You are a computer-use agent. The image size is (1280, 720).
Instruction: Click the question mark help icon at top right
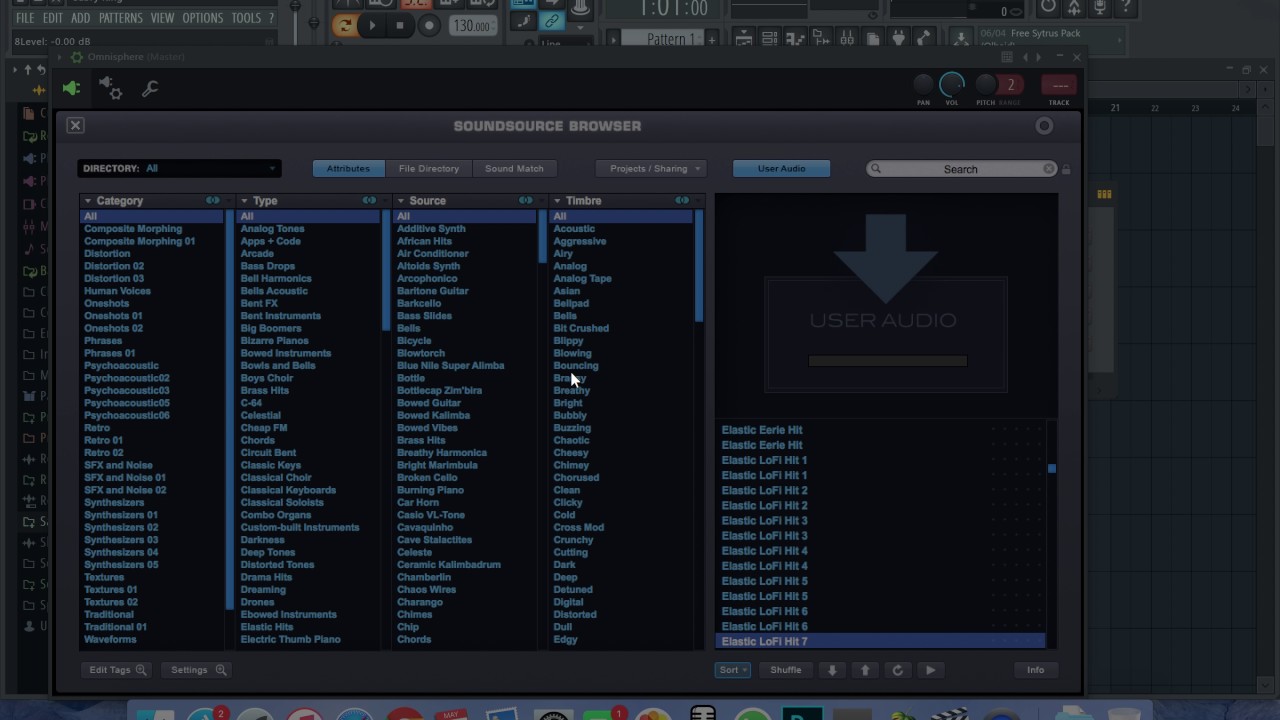(x=1126, y=8)
